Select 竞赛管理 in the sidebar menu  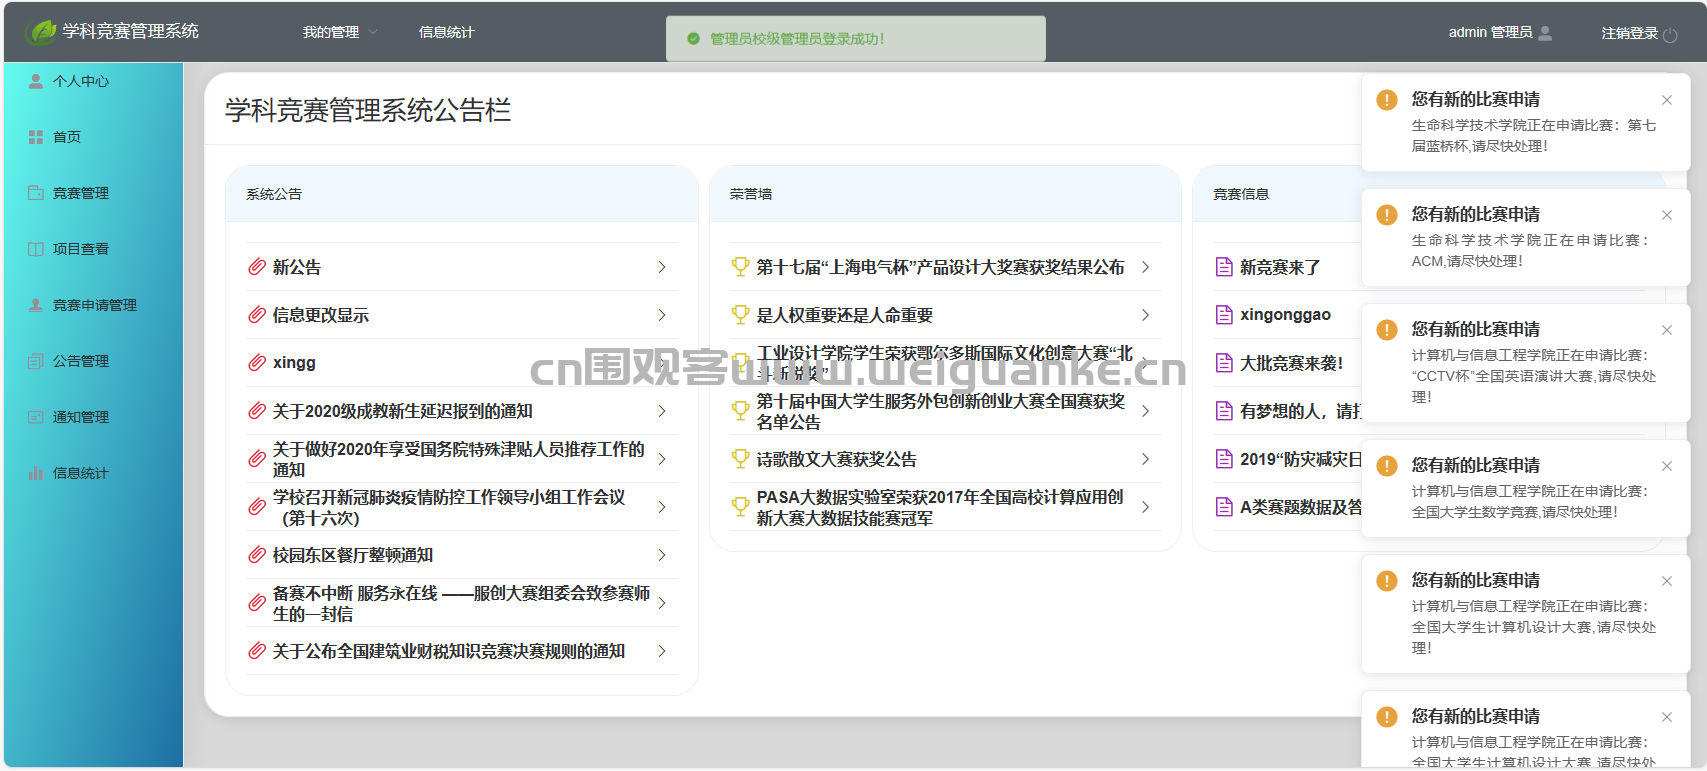(x=93, y=193)
